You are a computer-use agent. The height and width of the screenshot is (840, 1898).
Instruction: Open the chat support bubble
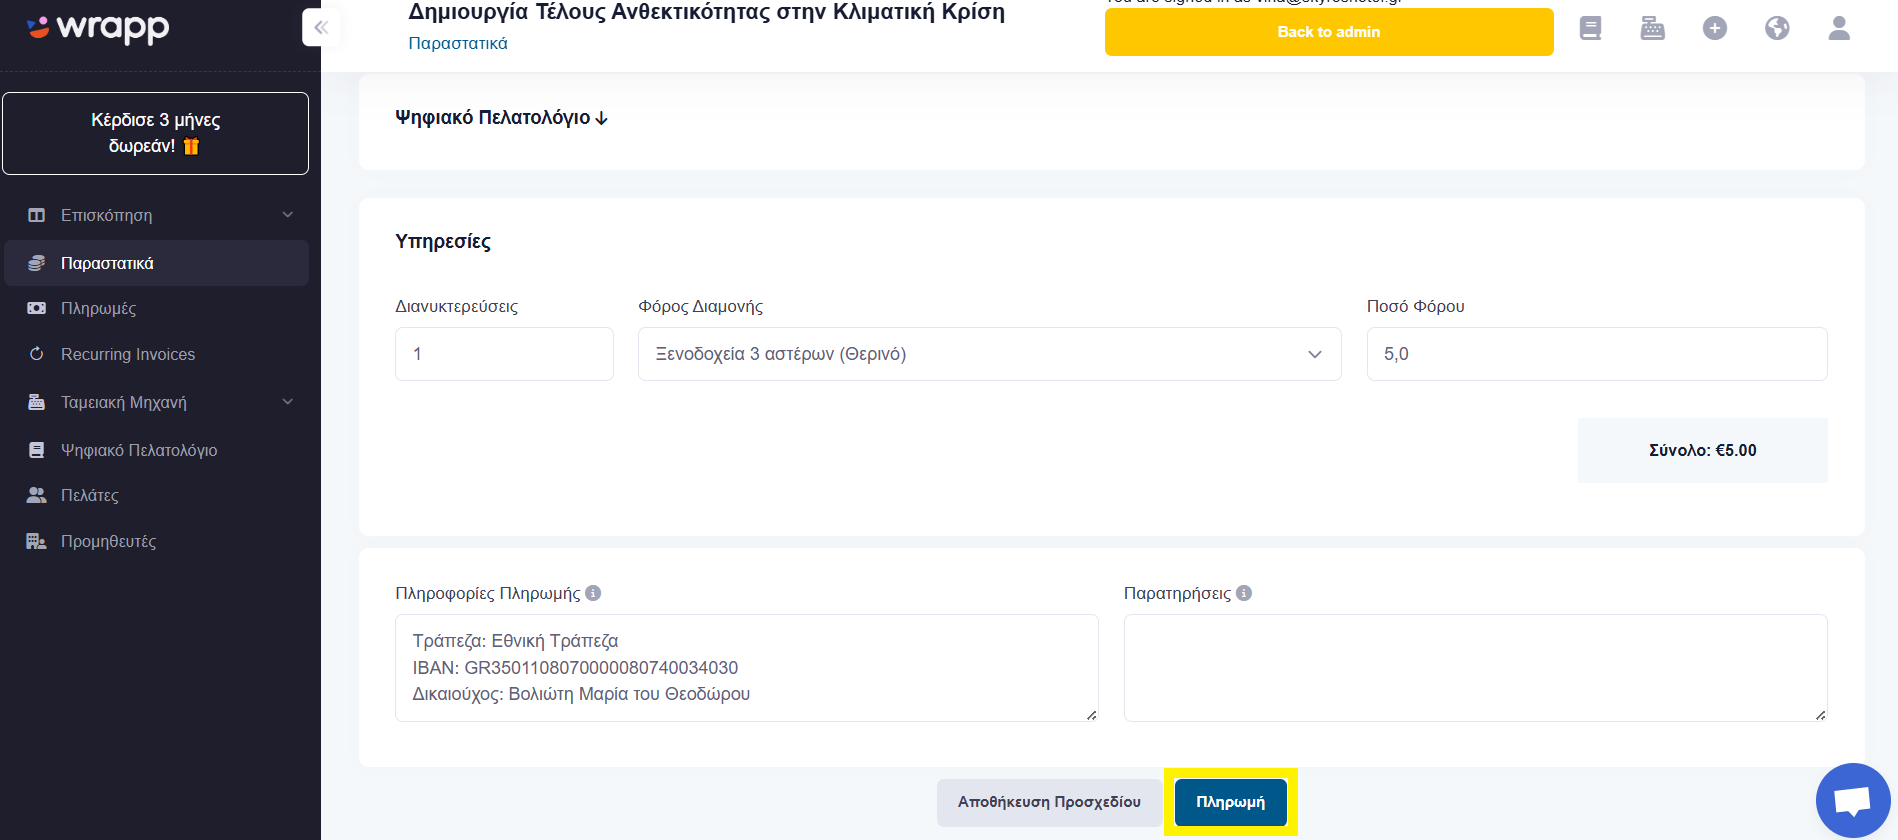1853,800
